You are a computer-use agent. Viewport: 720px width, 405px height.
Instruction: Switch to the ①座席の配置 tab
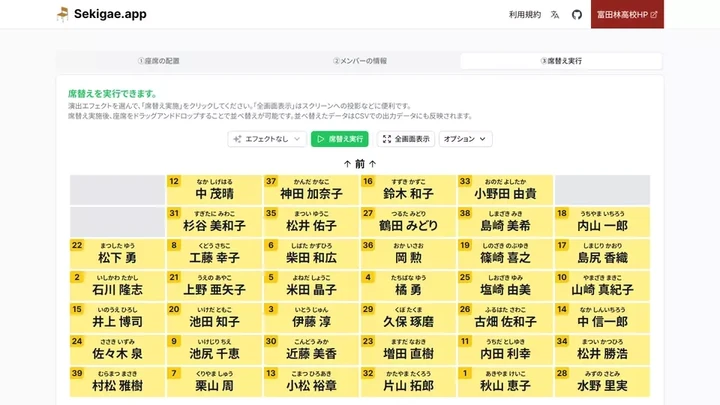158,61
